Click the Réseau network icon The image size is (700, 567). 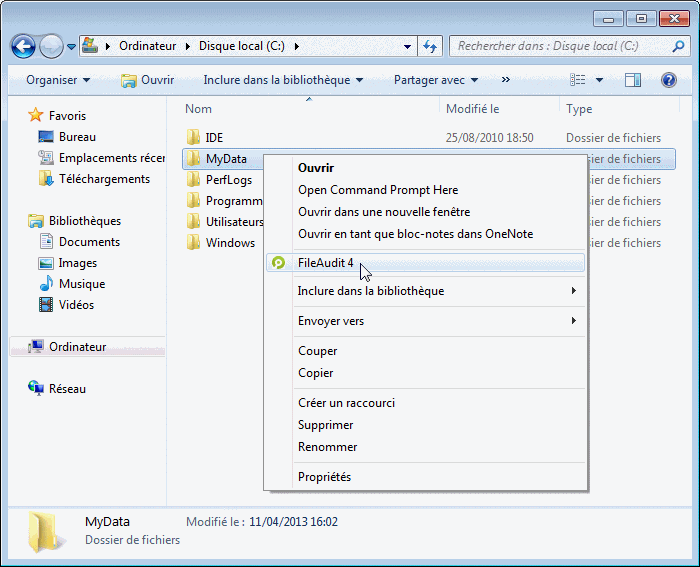[36, 389]
